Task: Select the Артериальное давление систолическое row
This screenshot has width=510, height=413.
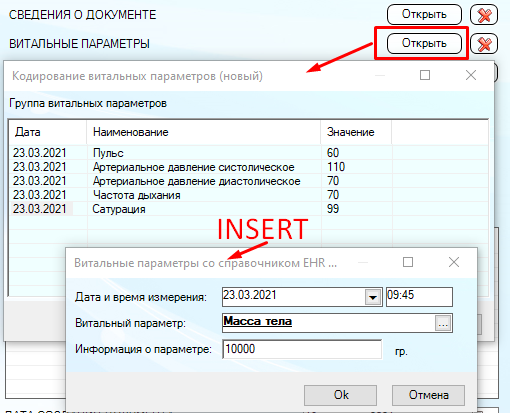Action: (x=248, y=167)
